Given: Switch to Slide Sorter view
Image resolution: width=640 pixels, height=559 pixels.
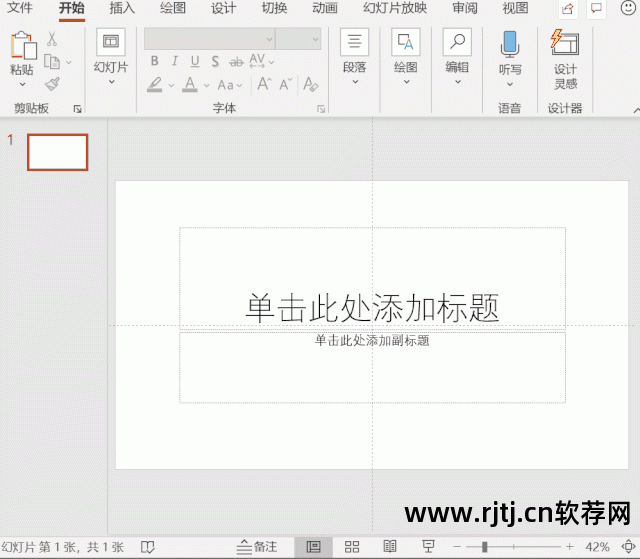Looking at the screenshot, I should 352,547.
